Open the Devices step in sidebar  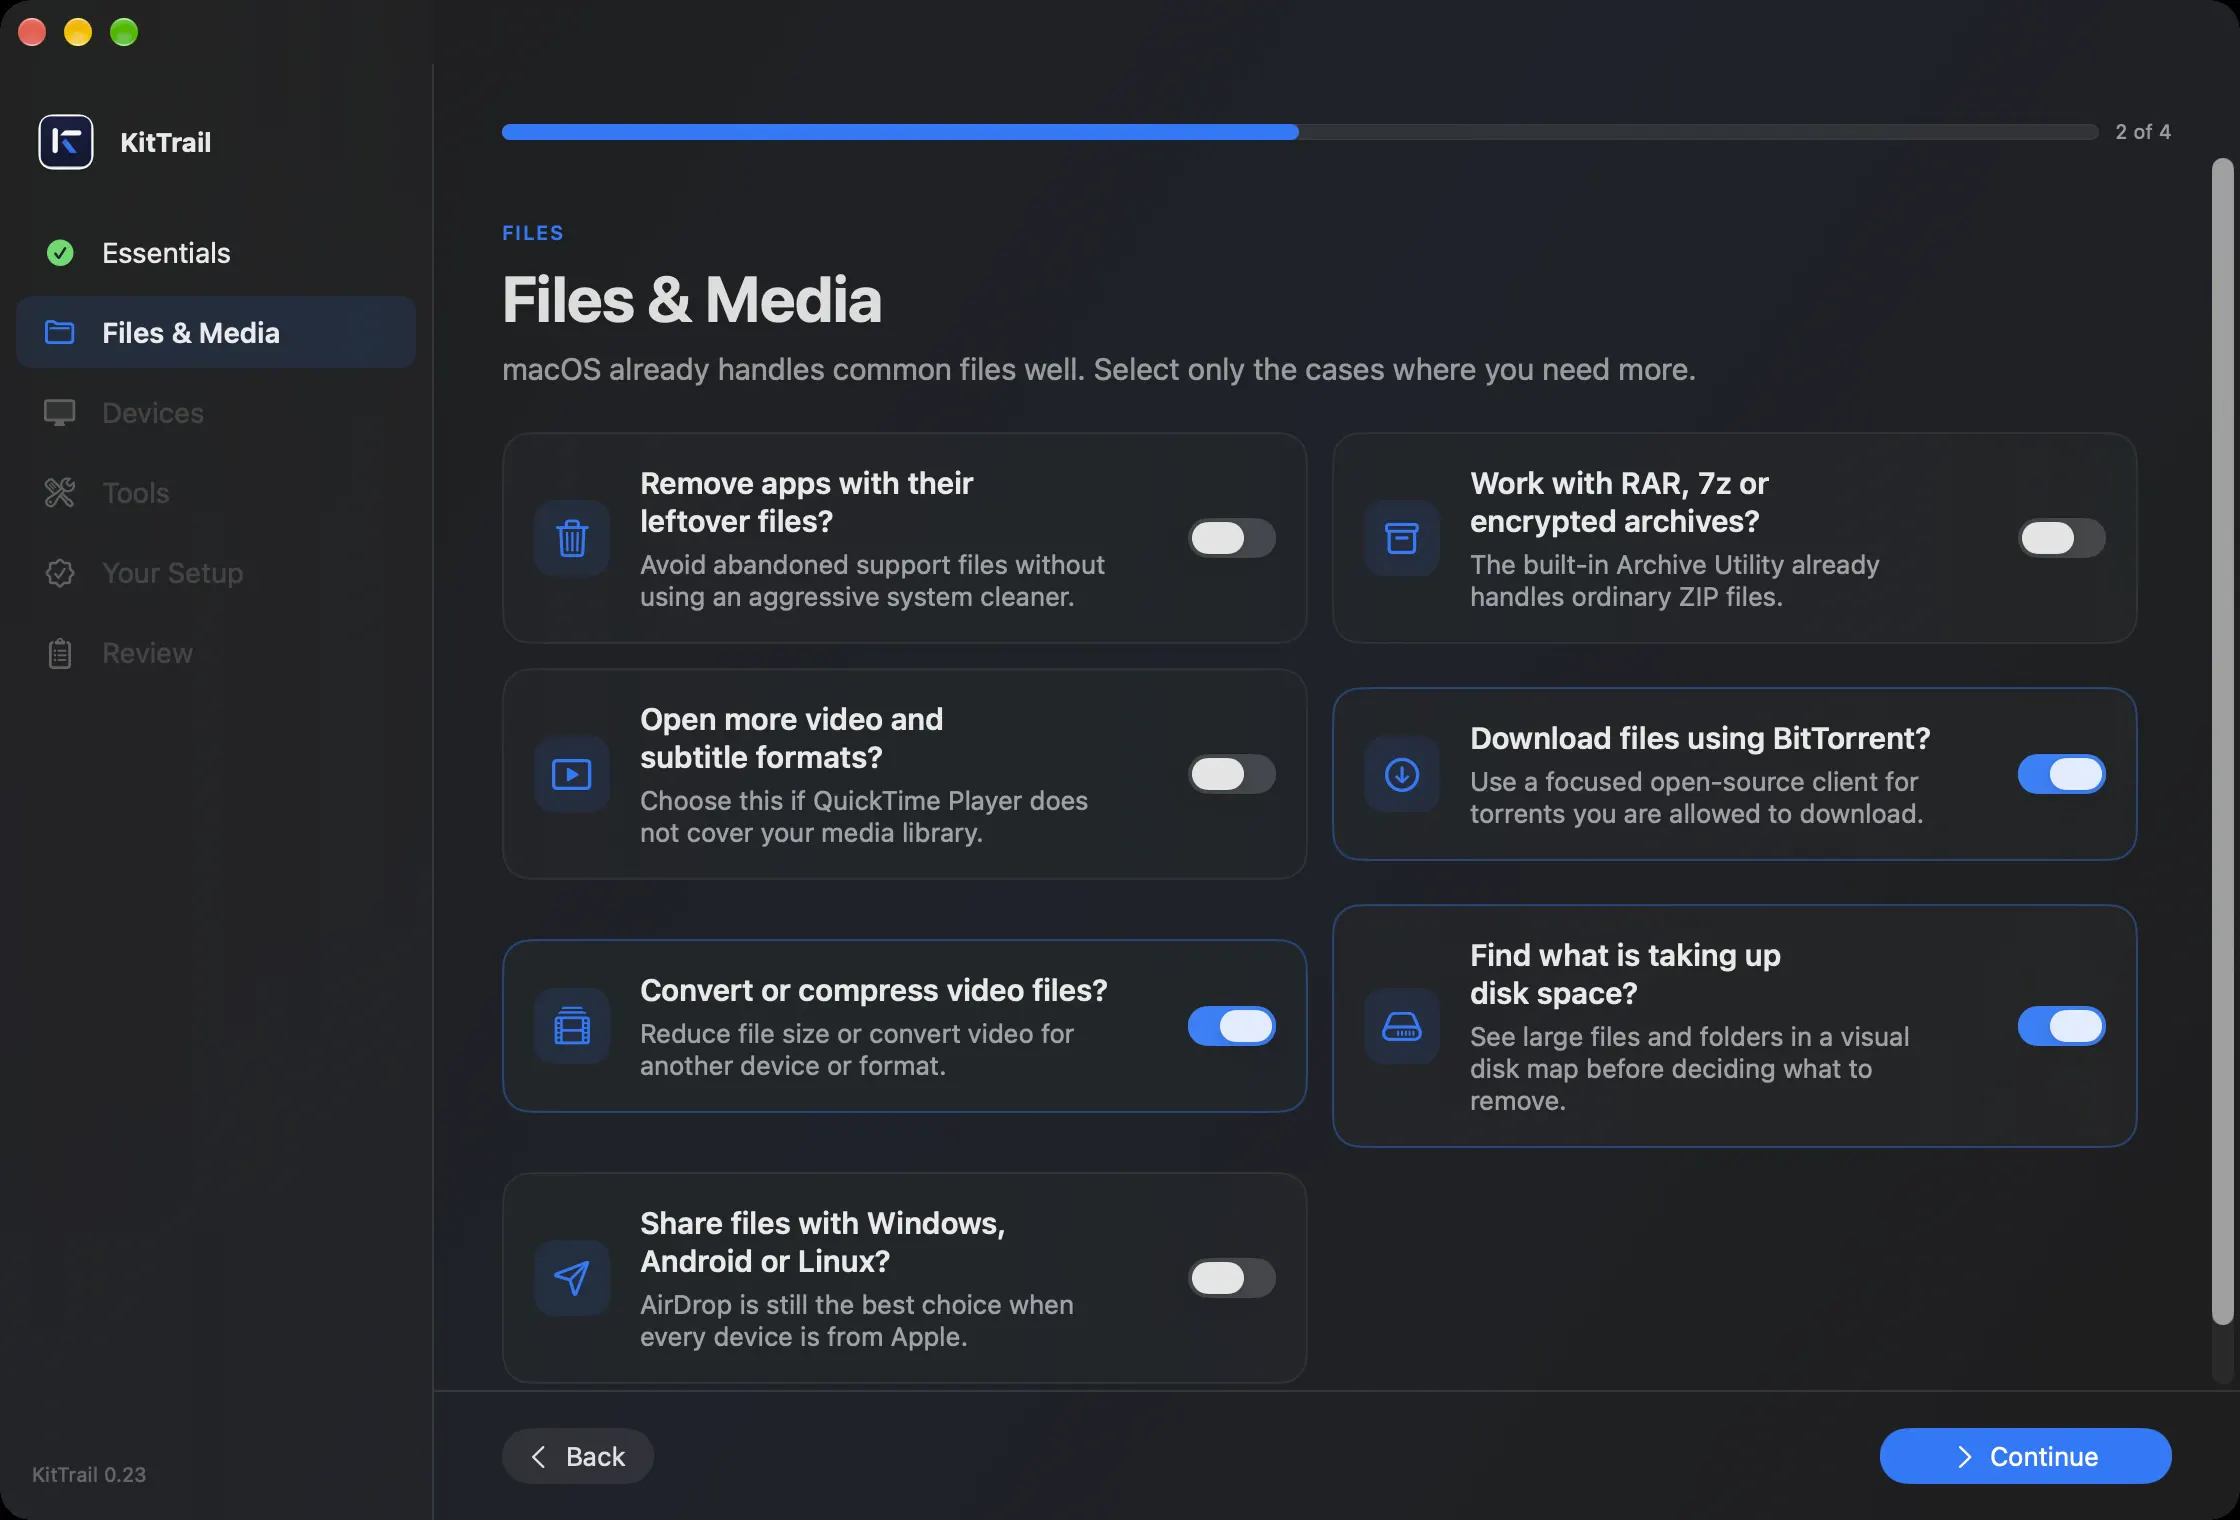click(216, 413)
